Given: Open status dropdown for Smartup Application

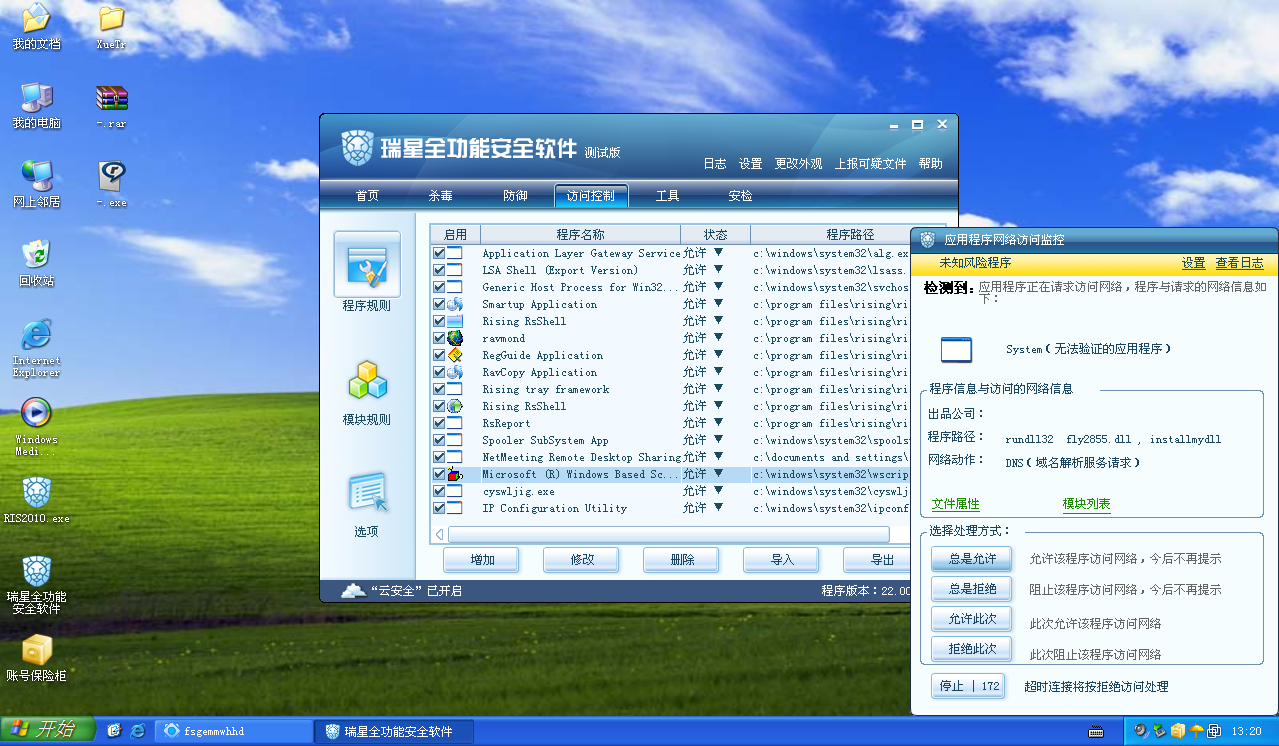Looking at the screenshot, I should tap(718, 304).
